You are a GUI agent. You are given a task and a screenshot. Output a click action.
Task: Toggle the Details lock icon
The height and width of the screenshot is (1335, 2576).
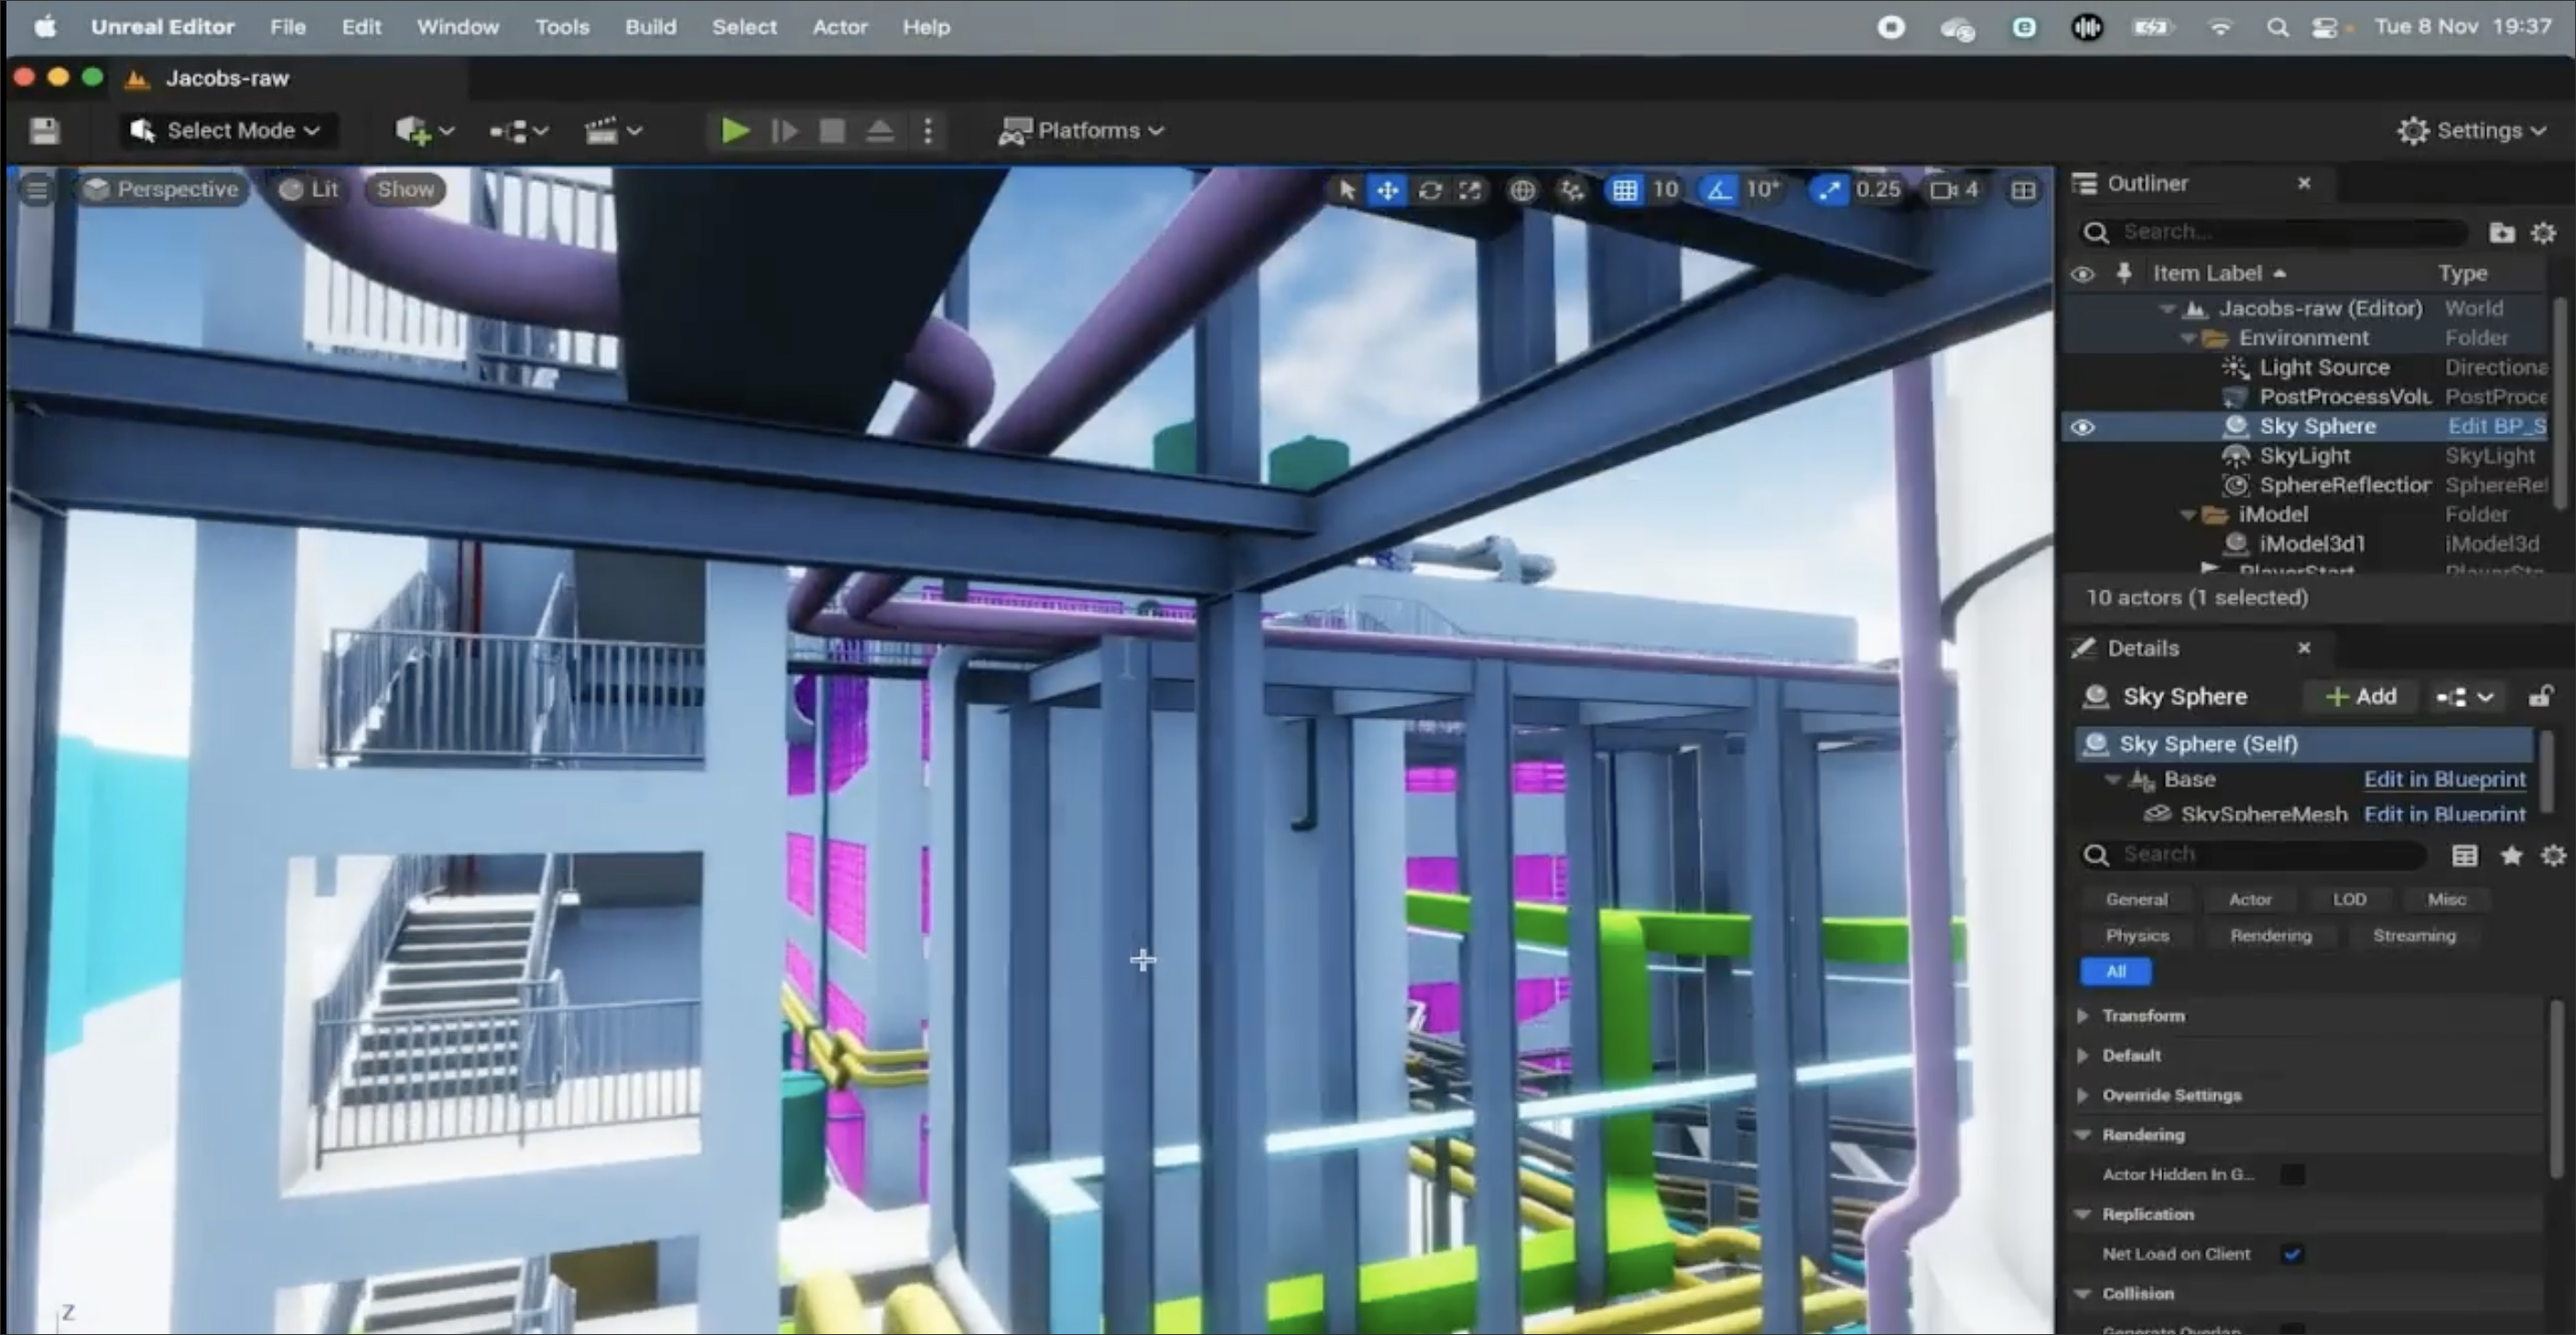2540,696
